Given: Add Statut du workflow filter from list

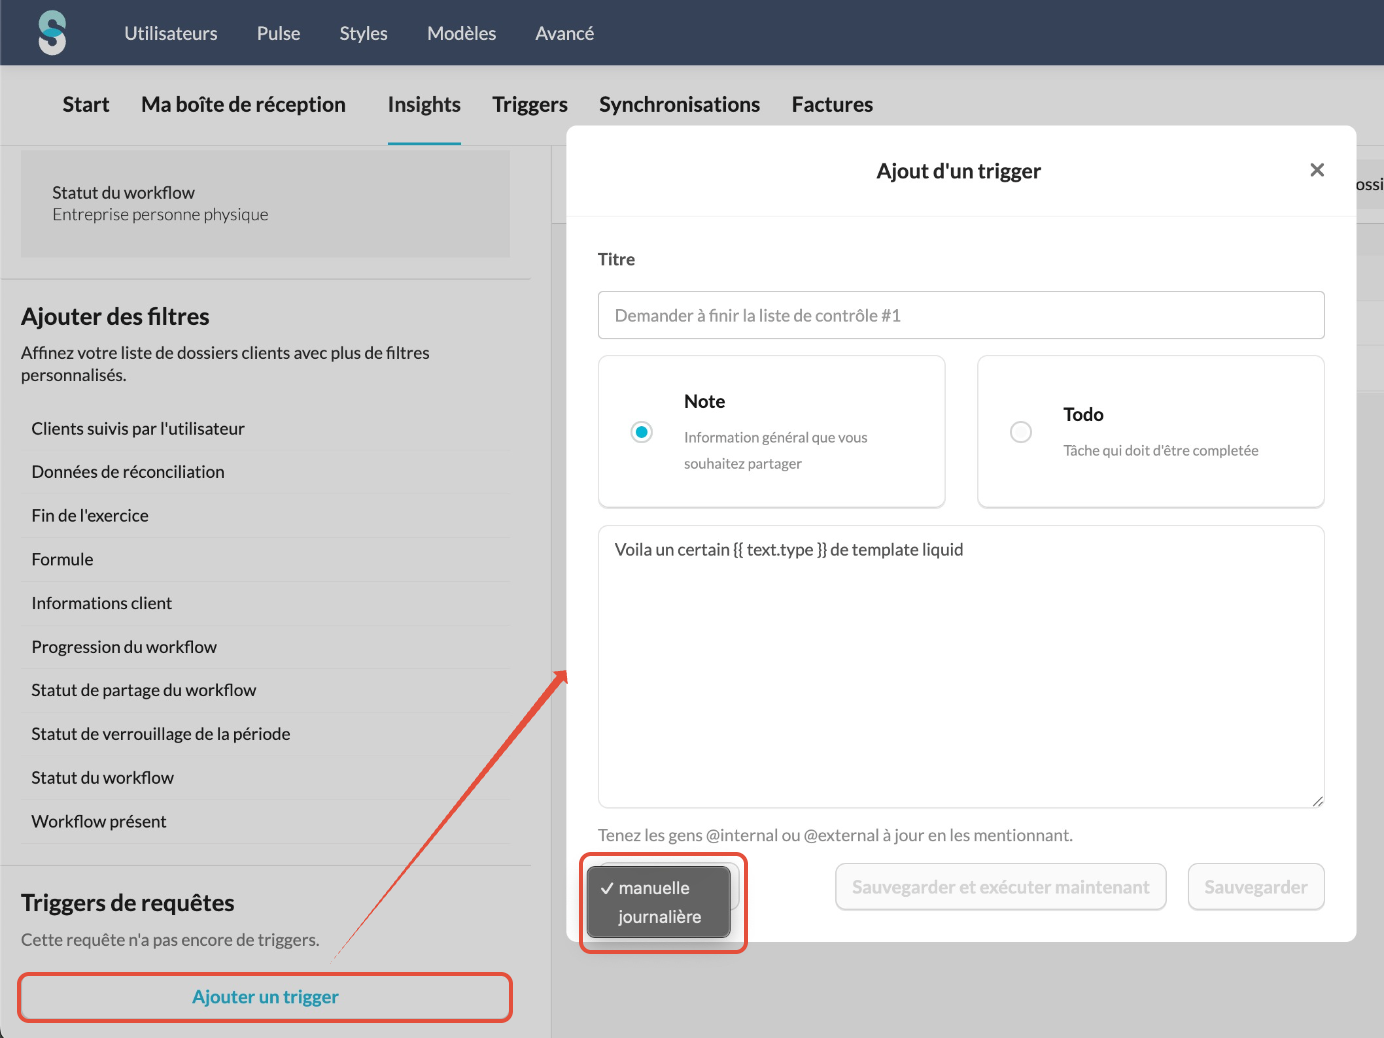Looking at the screenshot, I should 266,778.
